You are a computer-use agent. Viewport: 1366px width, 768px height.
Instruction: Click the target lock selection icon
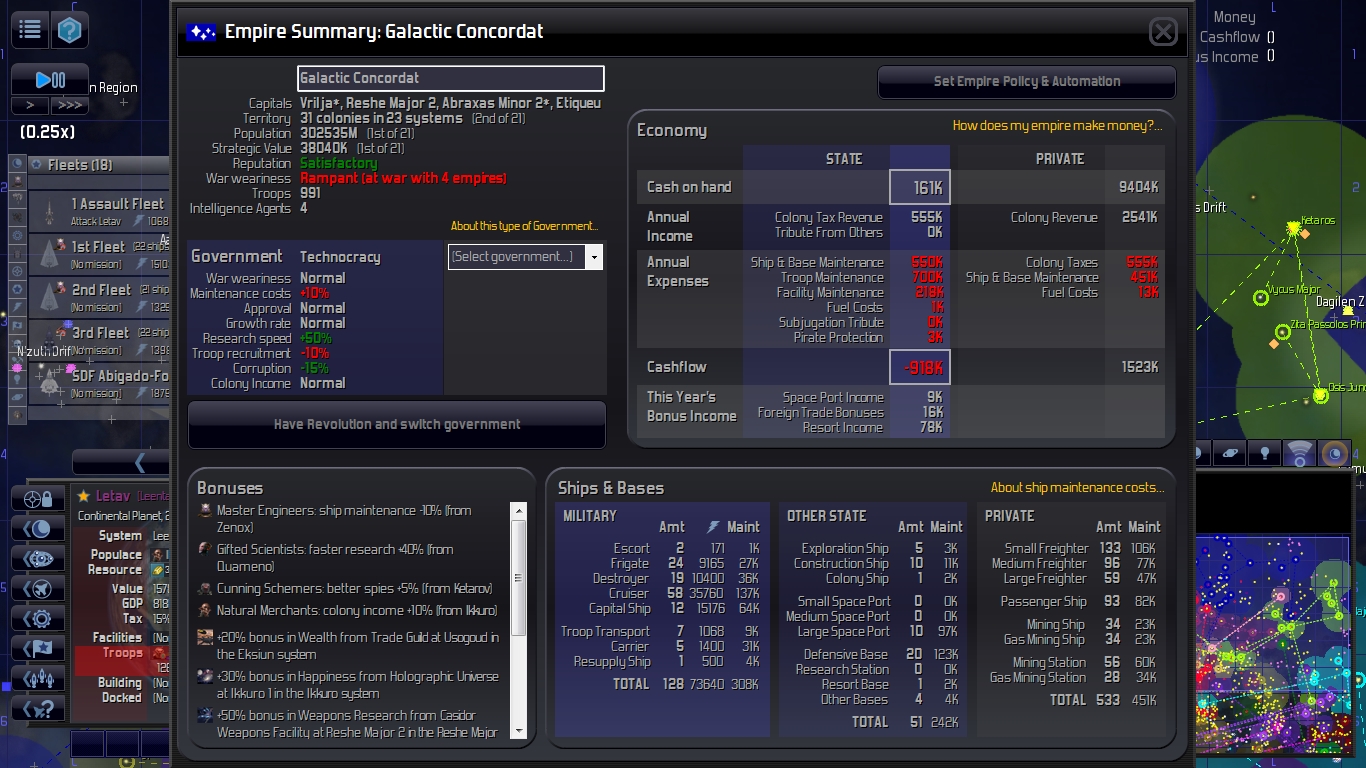click(39, 499)
